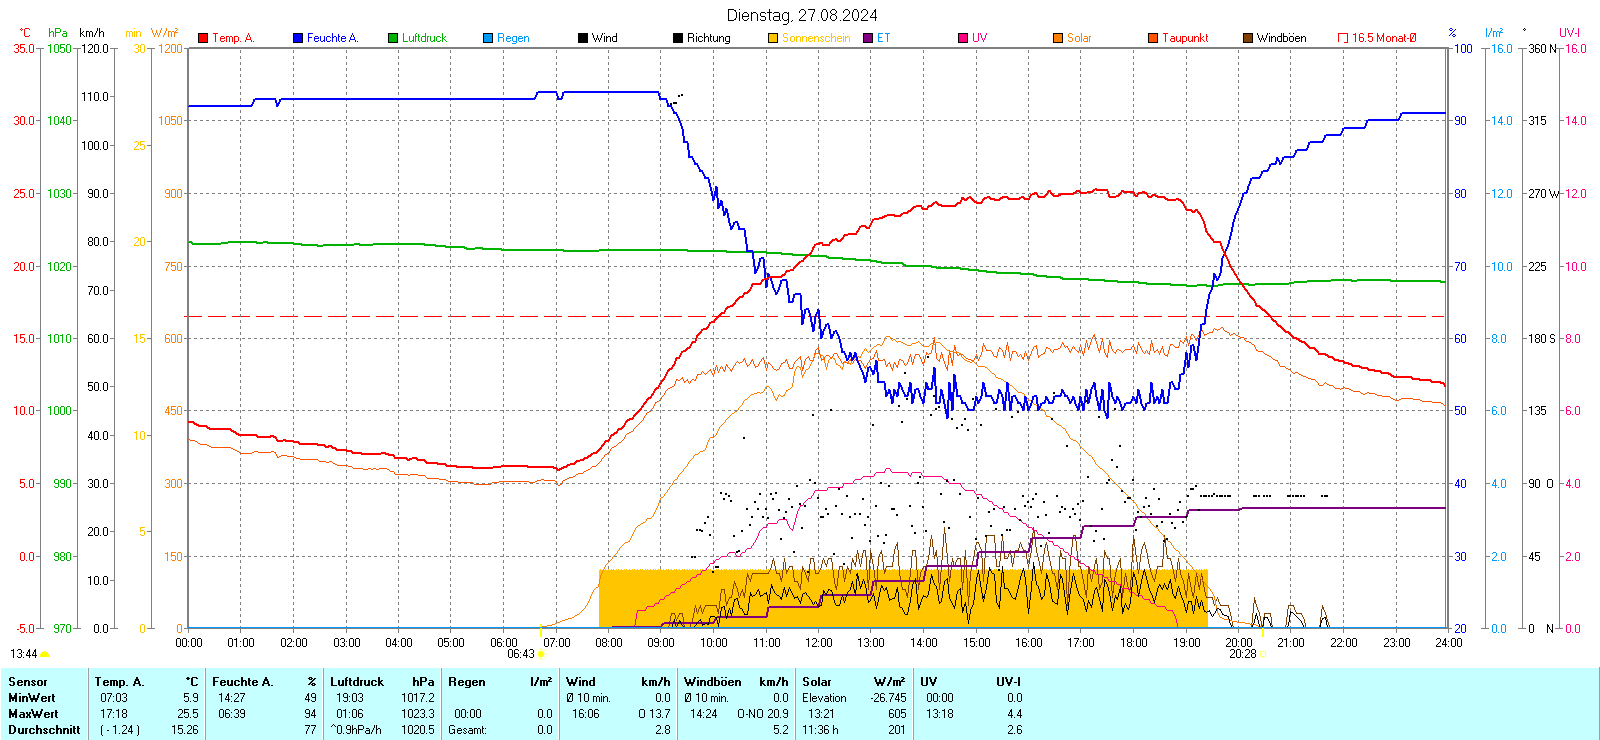
Task: Click the sun icon beside 13:44
Action: click(44, 654)
